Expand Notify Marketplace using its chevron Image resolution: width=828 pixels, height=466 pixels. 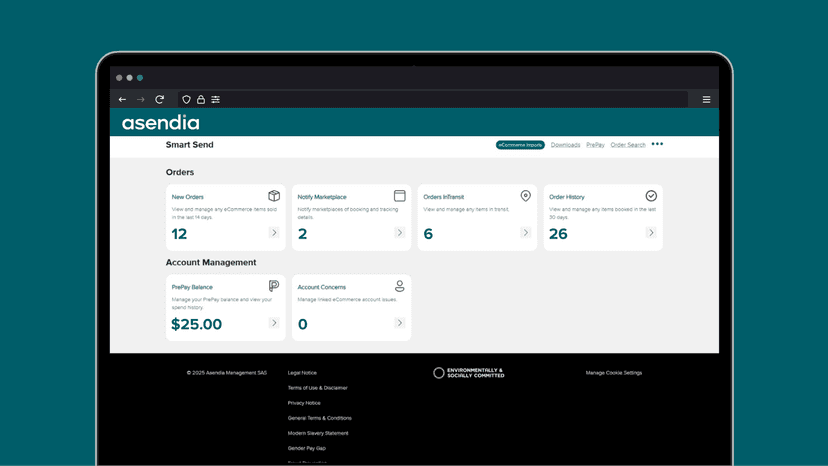(399, 232)
